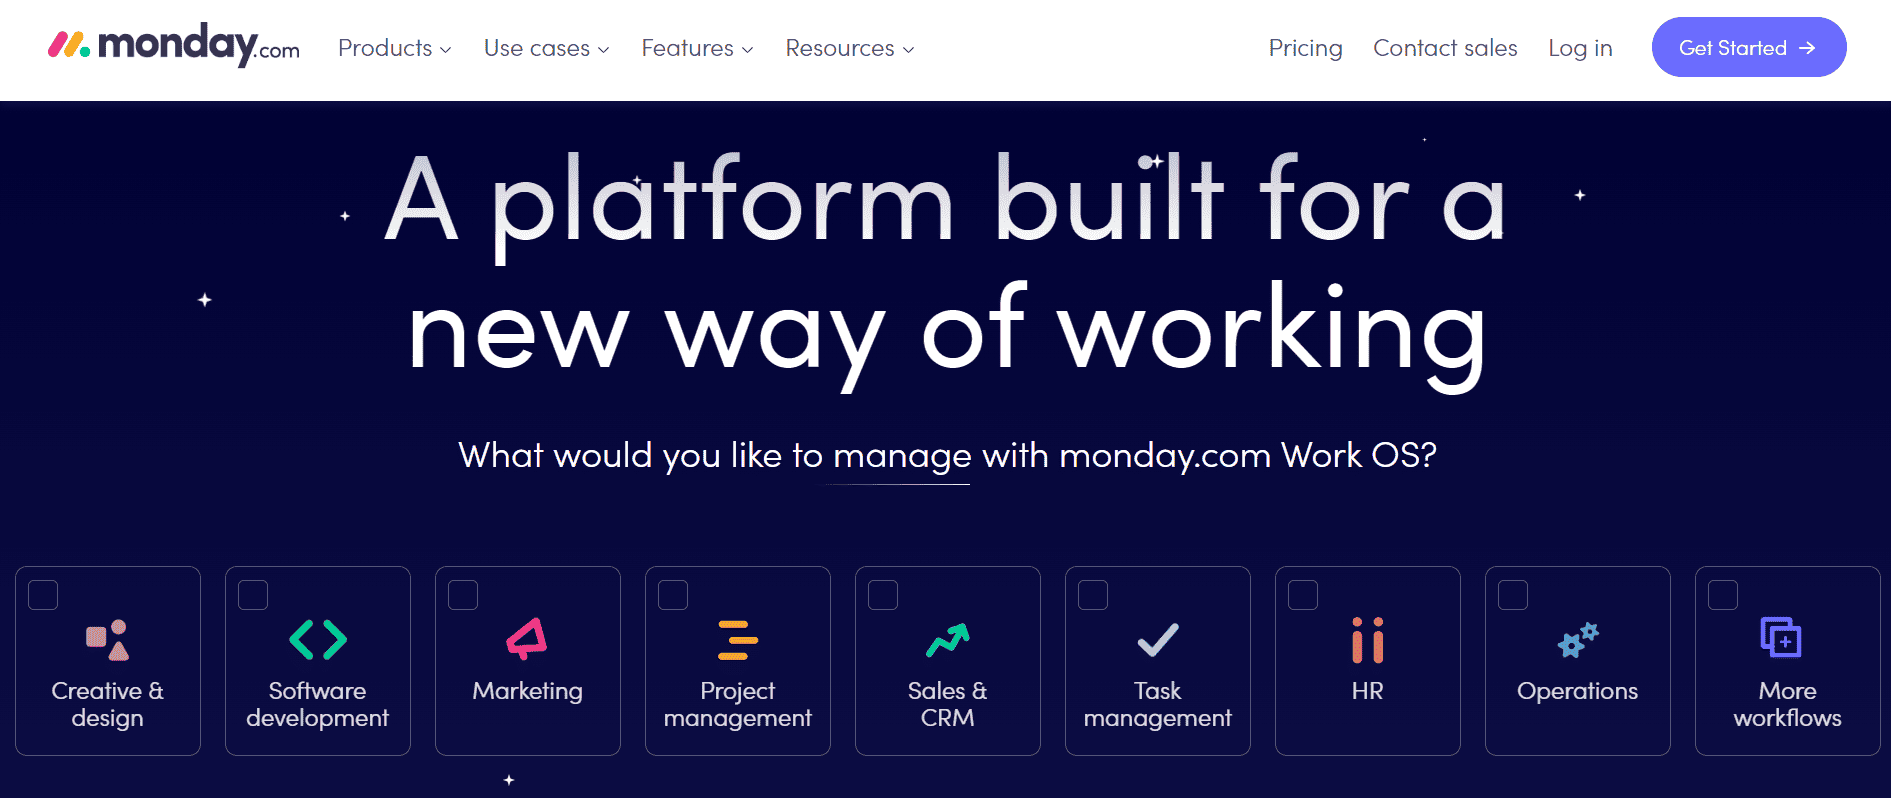Click the monday.com logo

(x=174, y=45)
